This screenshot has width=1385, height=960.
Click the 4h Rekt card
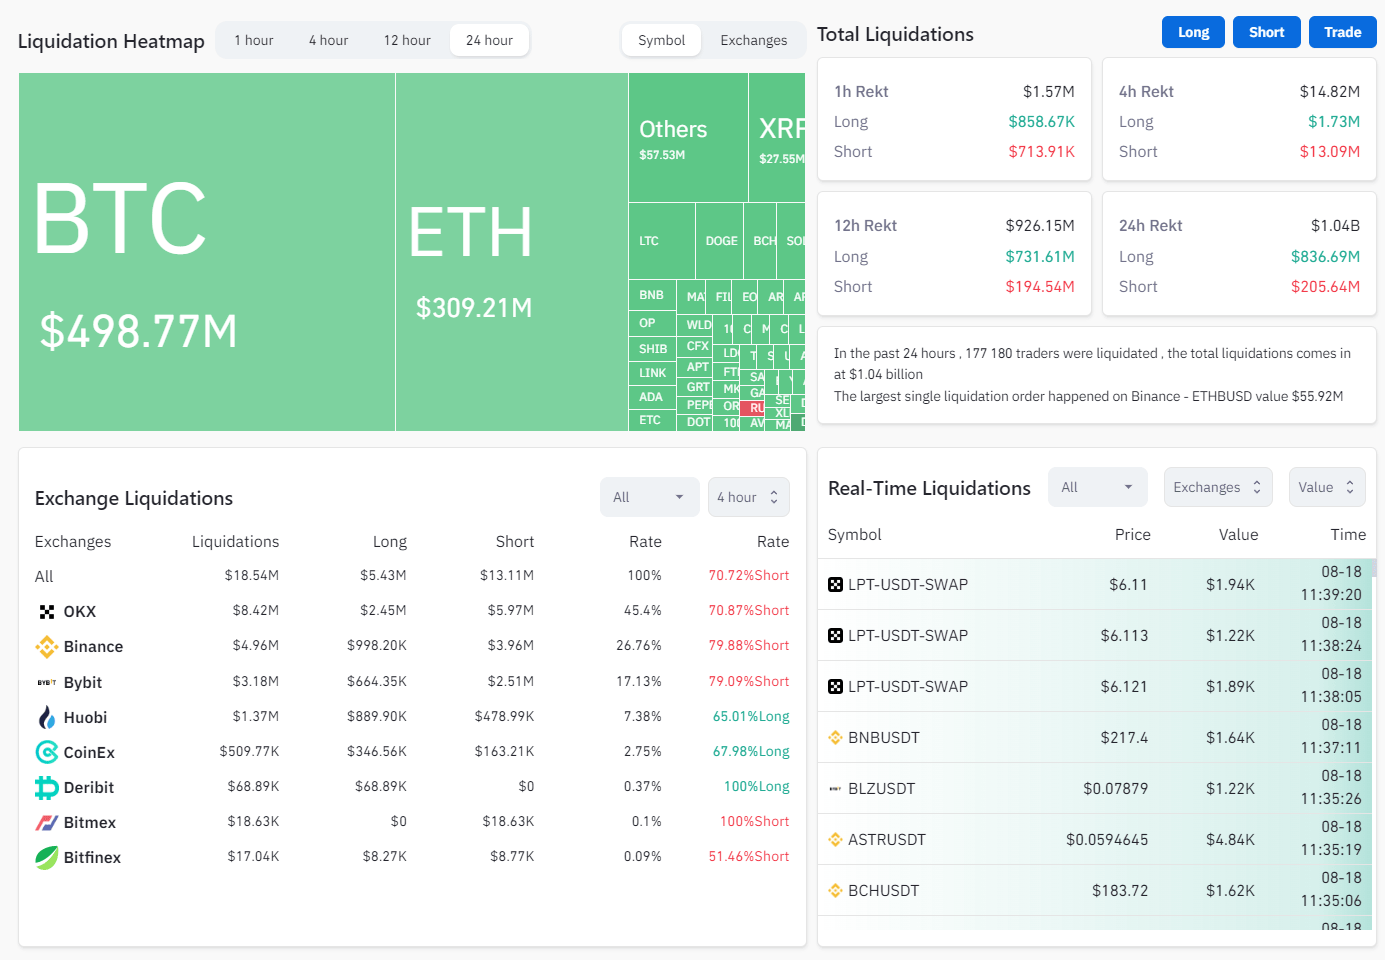point(1239,120)
